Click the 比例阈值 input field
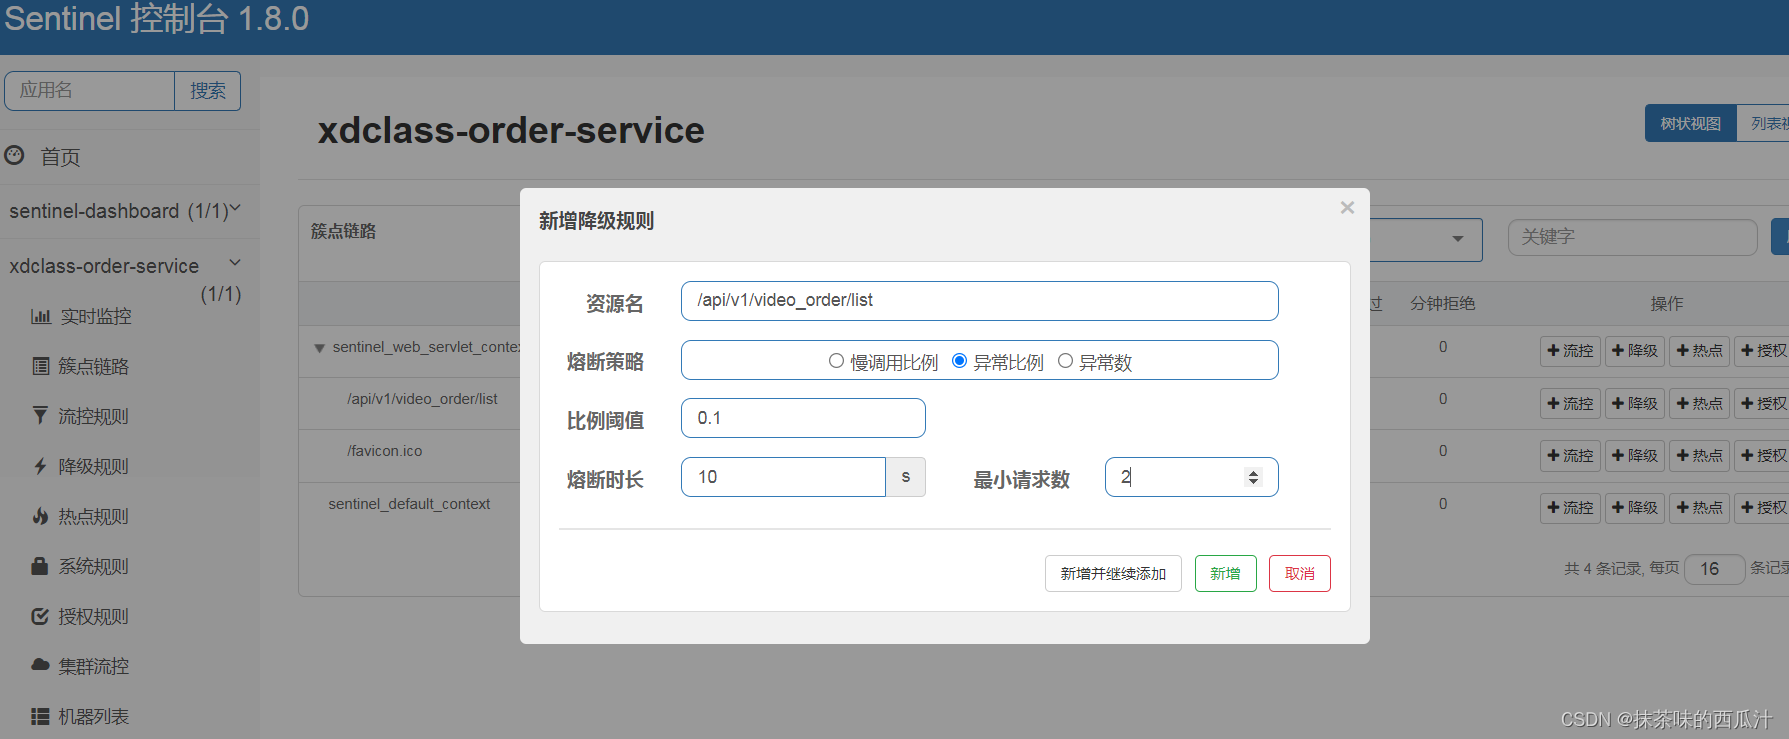 pos(803,418)
